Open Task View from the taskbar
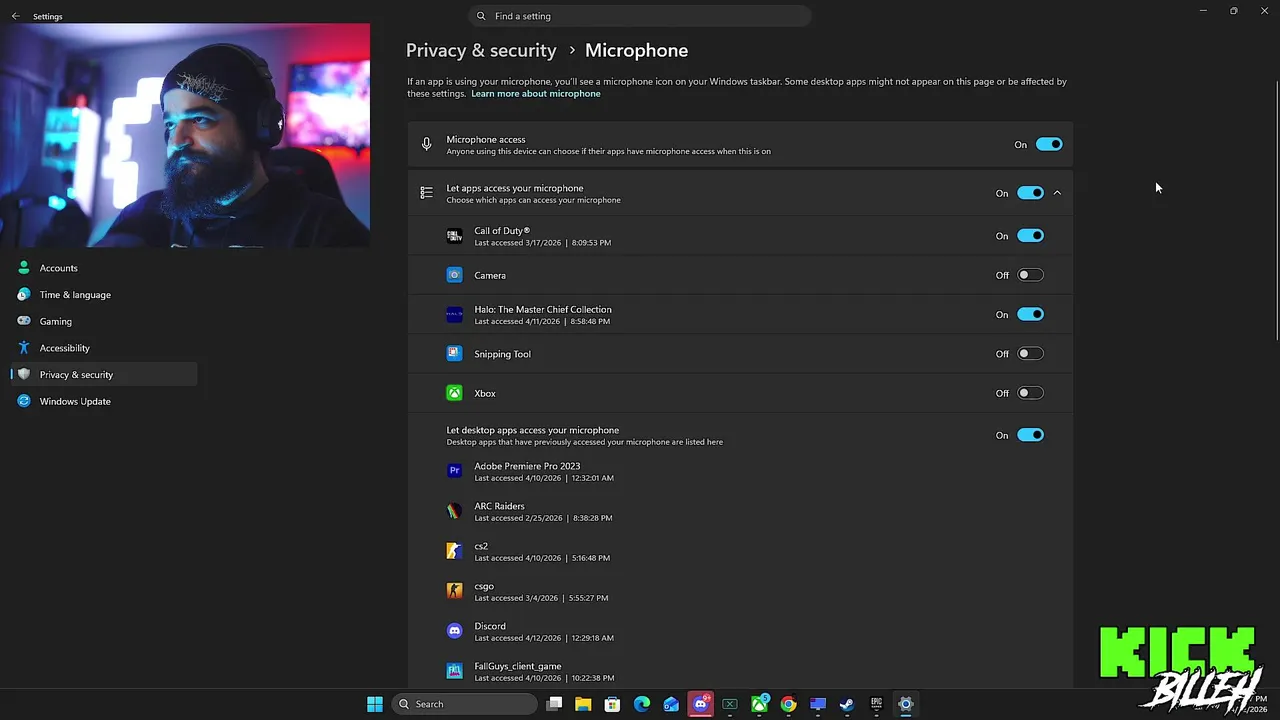This screenshot has height=720, width=1280. click(554, 704)
